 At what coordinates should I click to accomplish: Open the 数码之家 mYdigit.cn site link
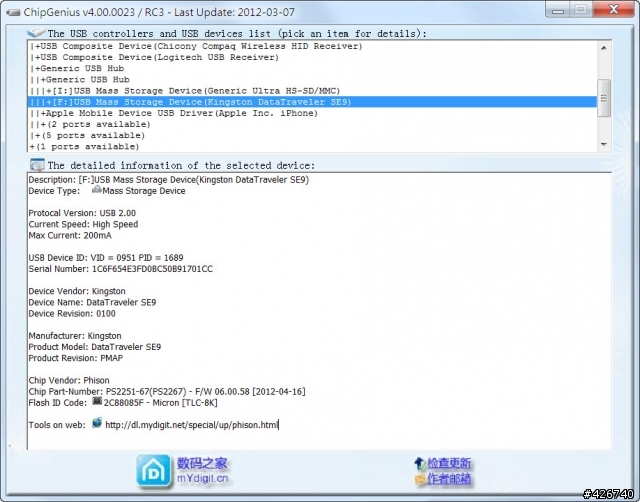[x=202, y=471]
